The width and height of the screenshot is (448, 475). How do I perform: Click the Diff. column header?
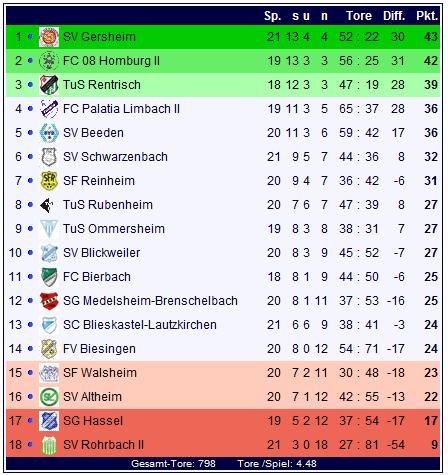(394, 16)
